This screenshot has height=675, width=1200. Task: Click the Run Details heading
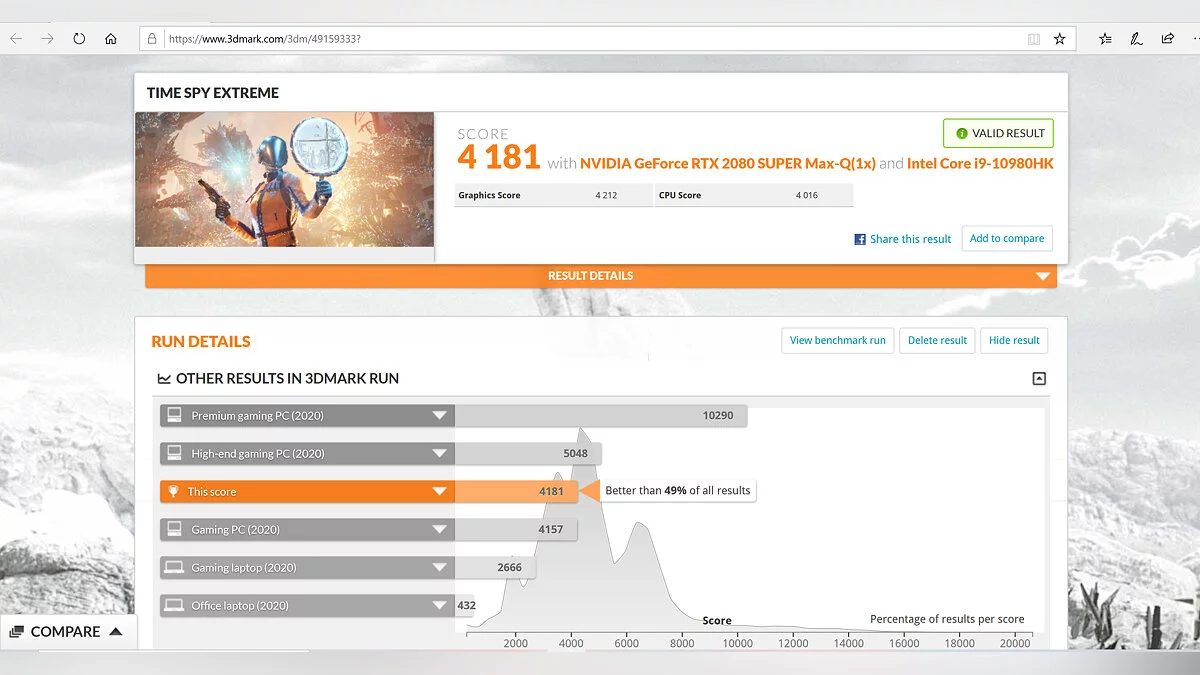201,341
